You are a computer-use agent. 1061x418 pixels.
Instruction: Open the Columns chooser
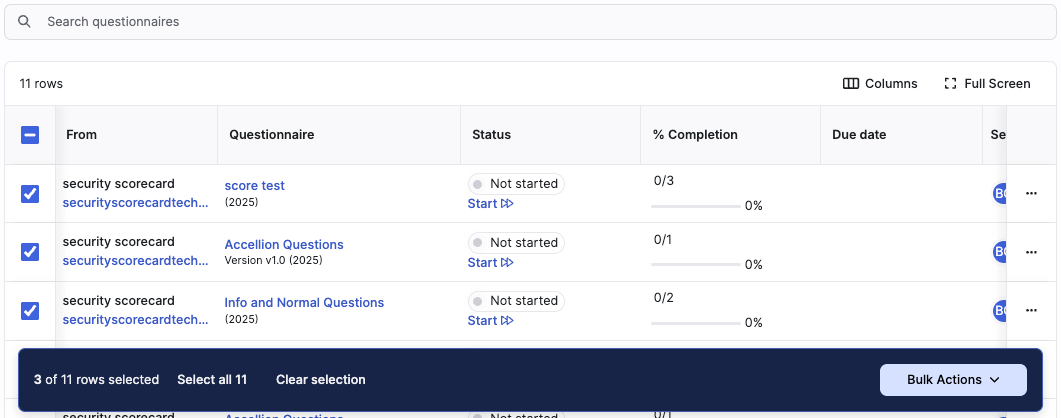[x=880, y=84]
